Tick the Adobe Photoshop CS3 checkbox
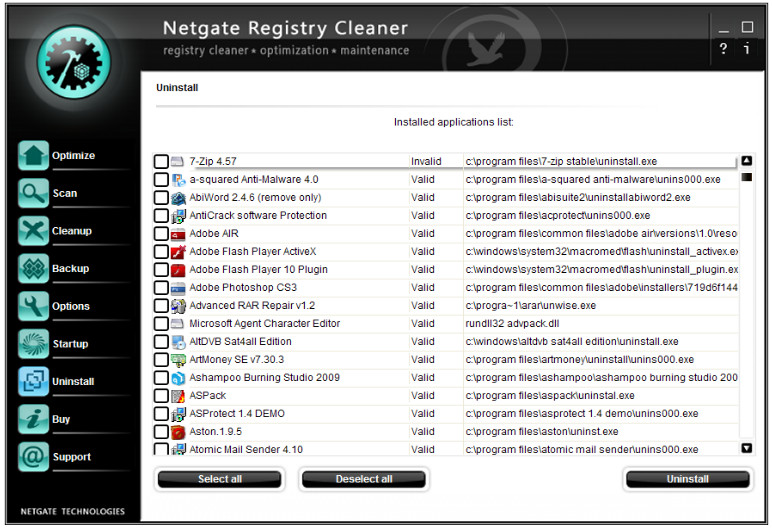The height and width of the screenshot is (530, 772). tap(161, 288)
